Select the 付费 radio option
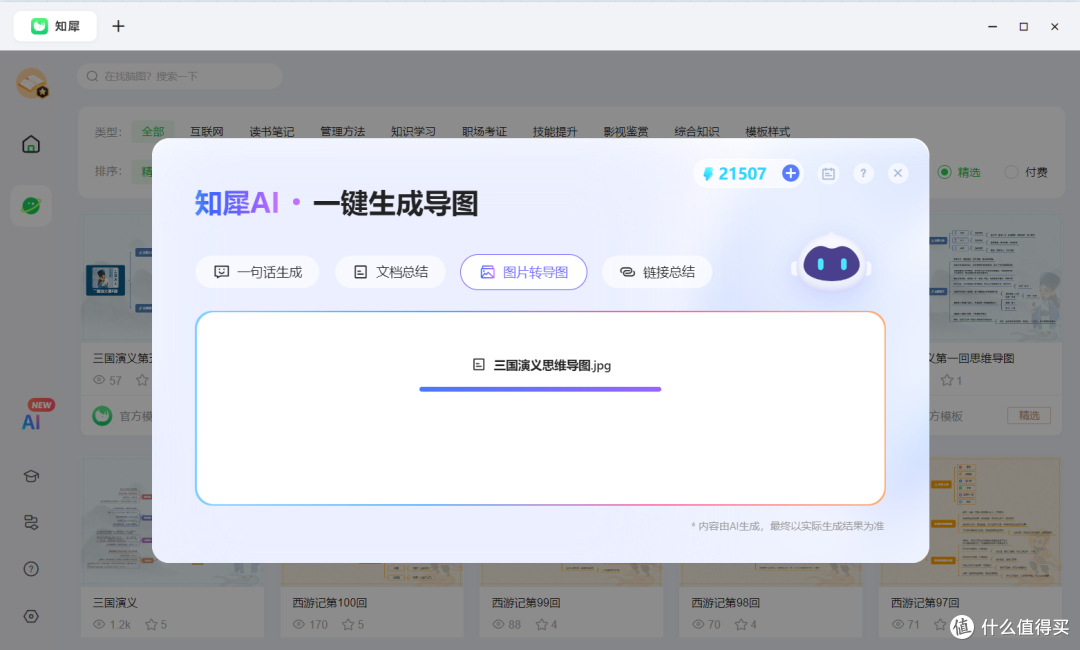Viewport: 1080px width, 650px height. (x=1026, y=172)
